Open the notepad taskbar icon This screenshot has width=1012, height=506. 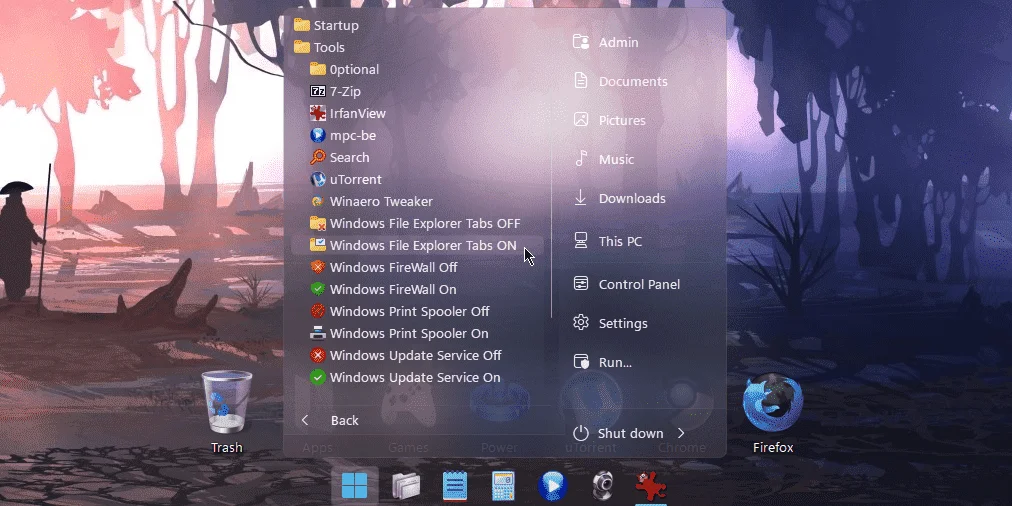(455, 485)
